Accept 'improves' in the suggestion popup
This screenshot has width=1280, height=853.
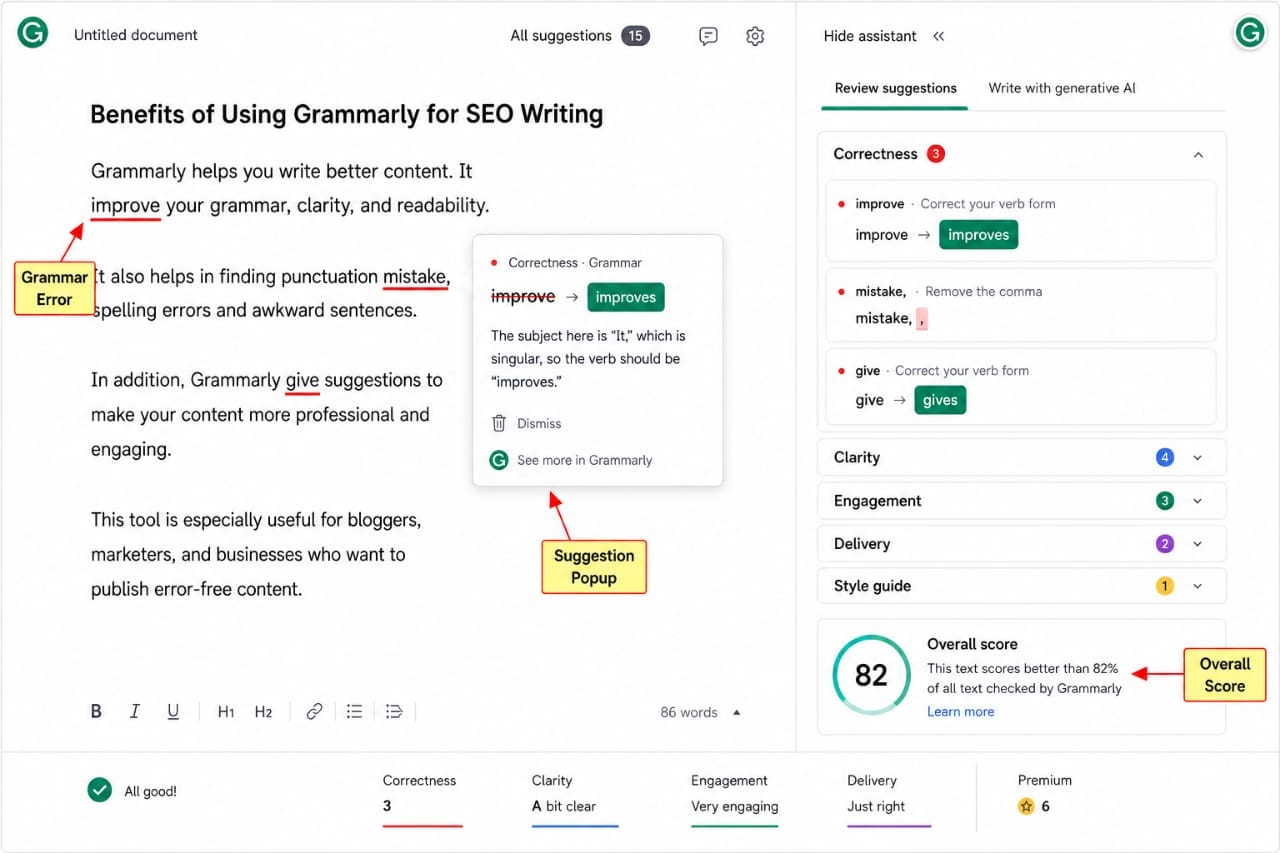coord(626,297)
